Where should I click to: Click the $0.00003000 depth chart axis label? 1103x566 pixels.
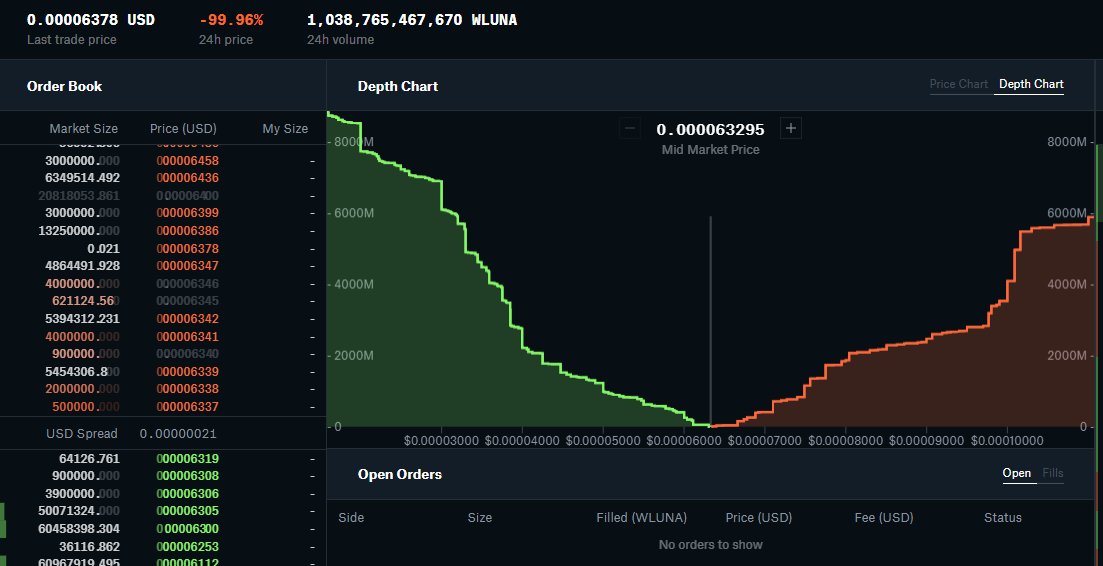pyautogui.click(x=442, y=441)
